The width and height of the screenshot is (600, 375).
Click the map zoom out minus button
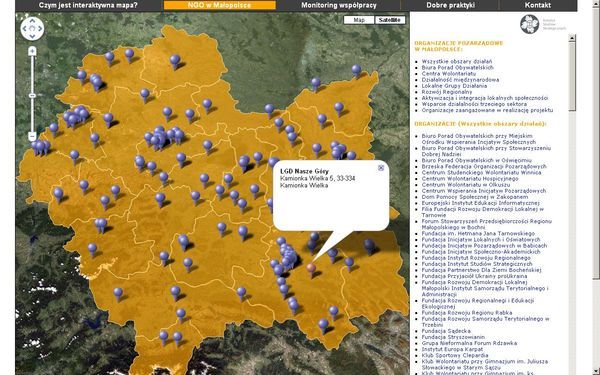click(32, 136)
